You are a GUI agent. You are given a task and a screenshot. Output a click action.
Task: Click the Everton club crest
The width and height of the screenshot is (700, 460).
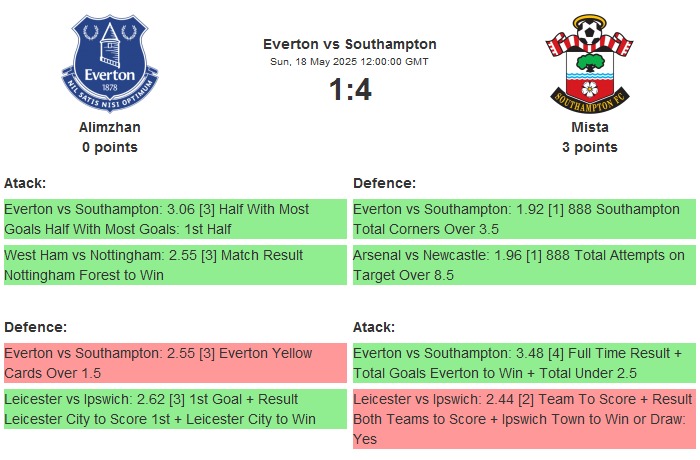click(x=110, y=62)
